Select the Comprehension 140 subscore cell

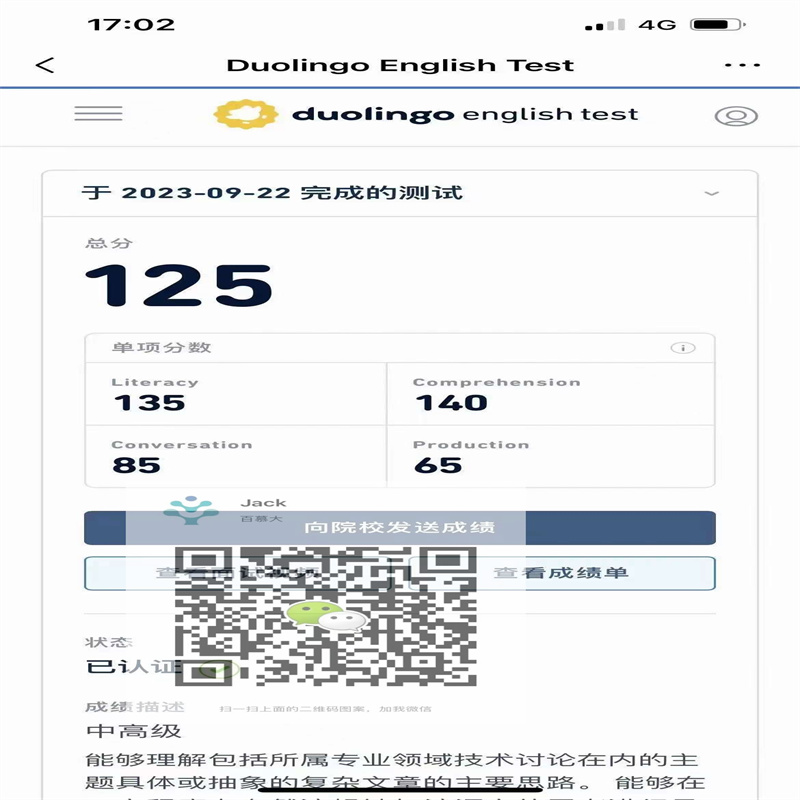tap(550, 393)
